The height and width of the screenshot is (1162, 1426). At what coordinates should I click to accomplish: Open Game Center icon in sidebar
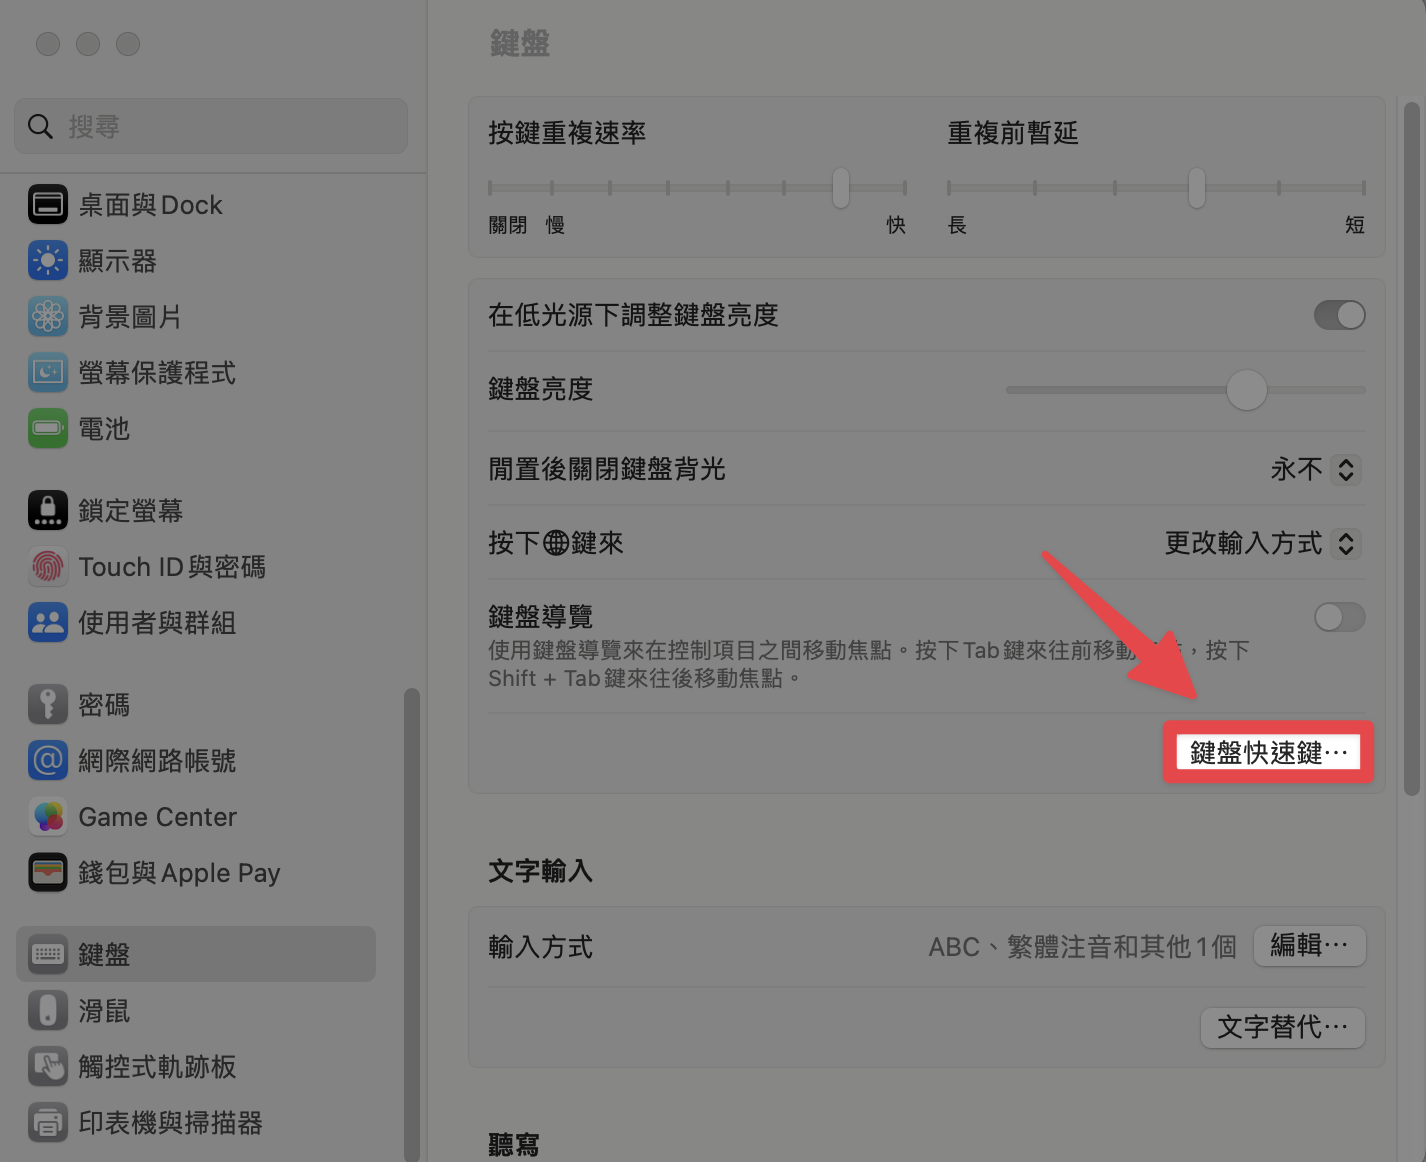pos(48,817)
